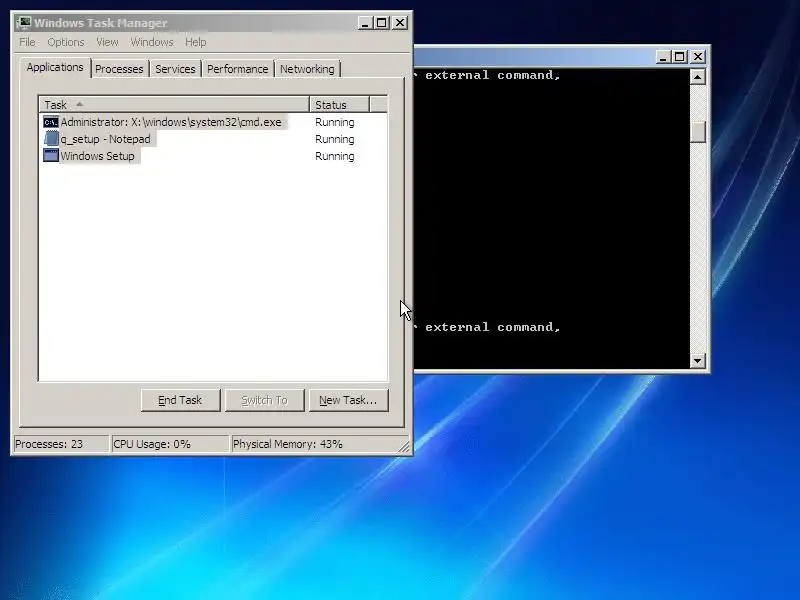This screenshot has width=800, height=600.
Task: Click the New Task... button
Action: tap(348, 400)
